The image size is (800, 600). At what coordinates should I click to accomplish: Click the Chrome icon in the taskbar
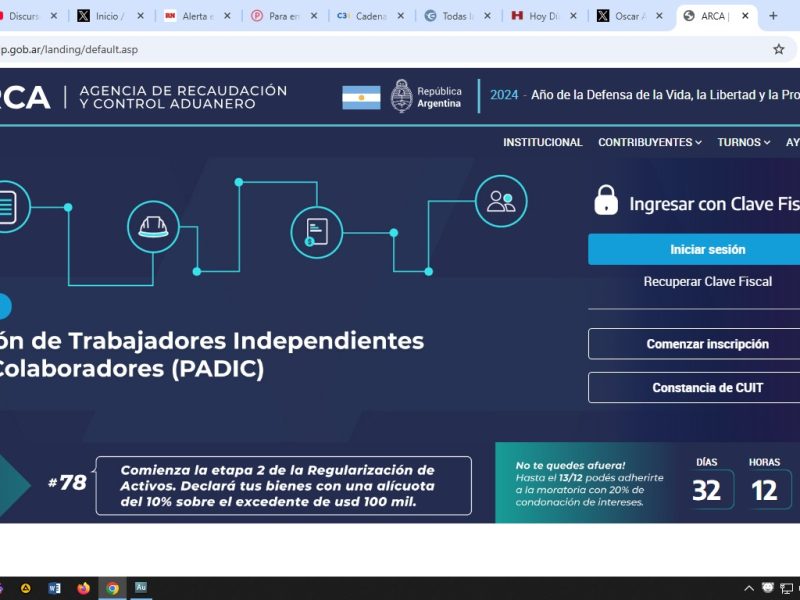click(x=112, y=588)
